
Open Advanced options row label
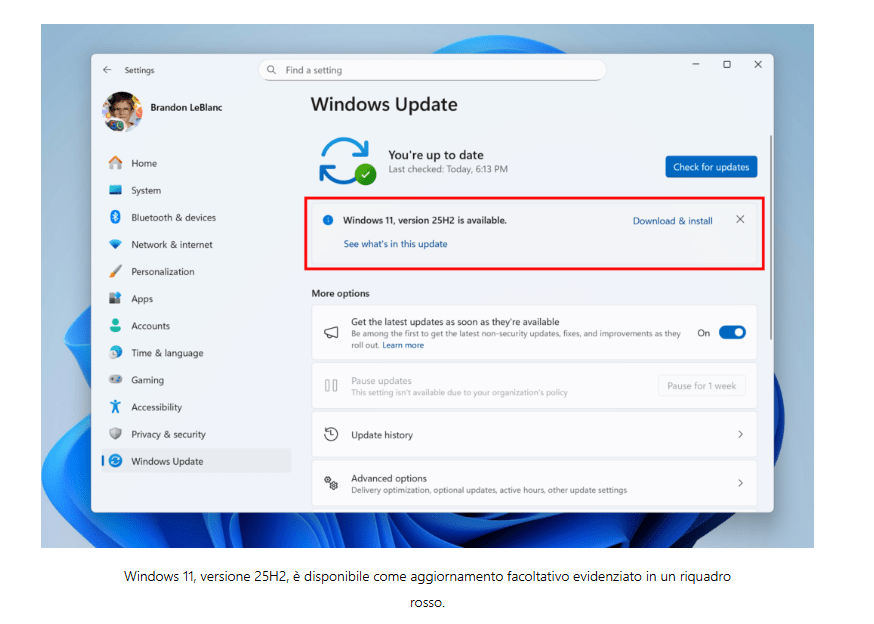click(389, 478)
